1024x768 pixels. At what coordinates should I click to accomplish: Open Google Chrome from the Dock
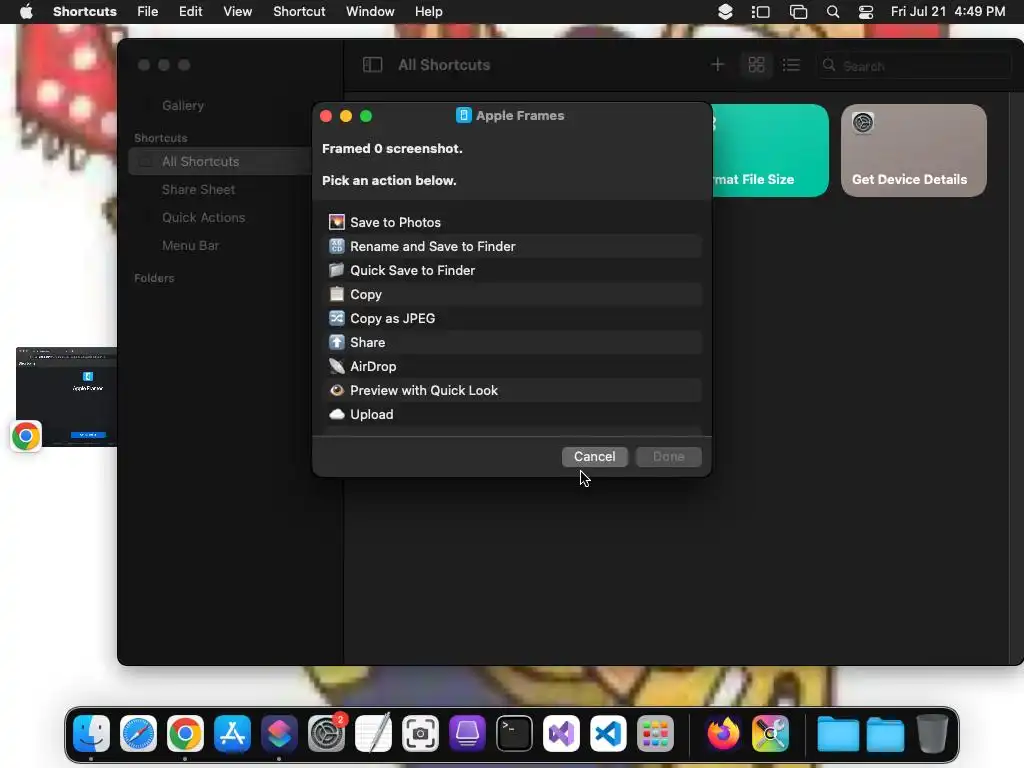(185, 733)
